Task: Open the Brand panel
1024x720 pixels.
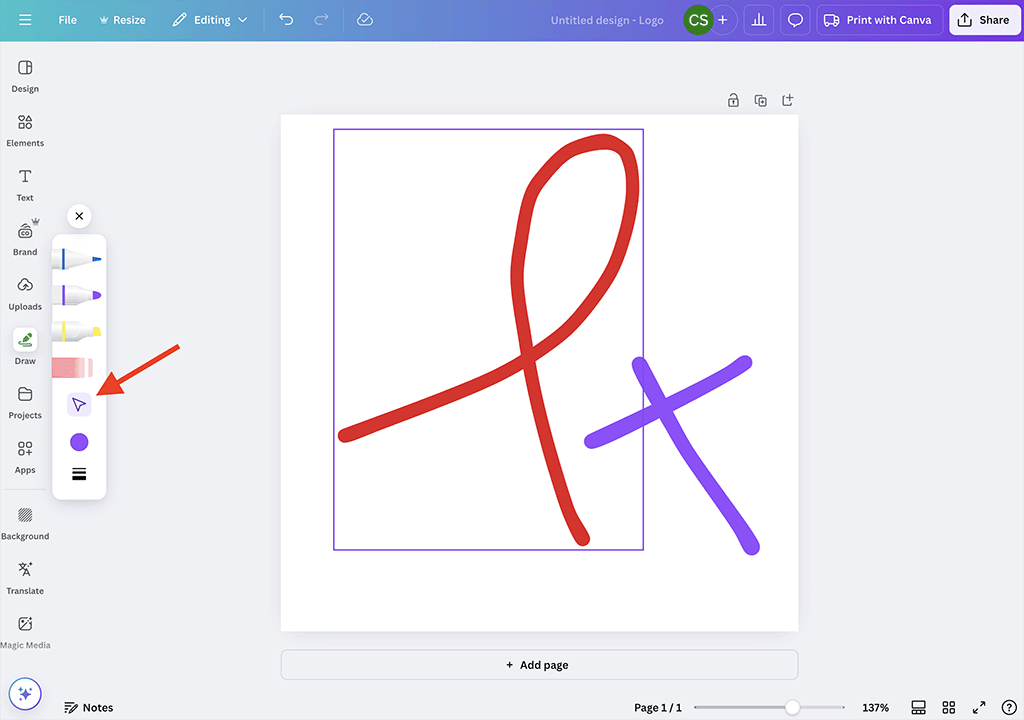Action: coord(25,239)
